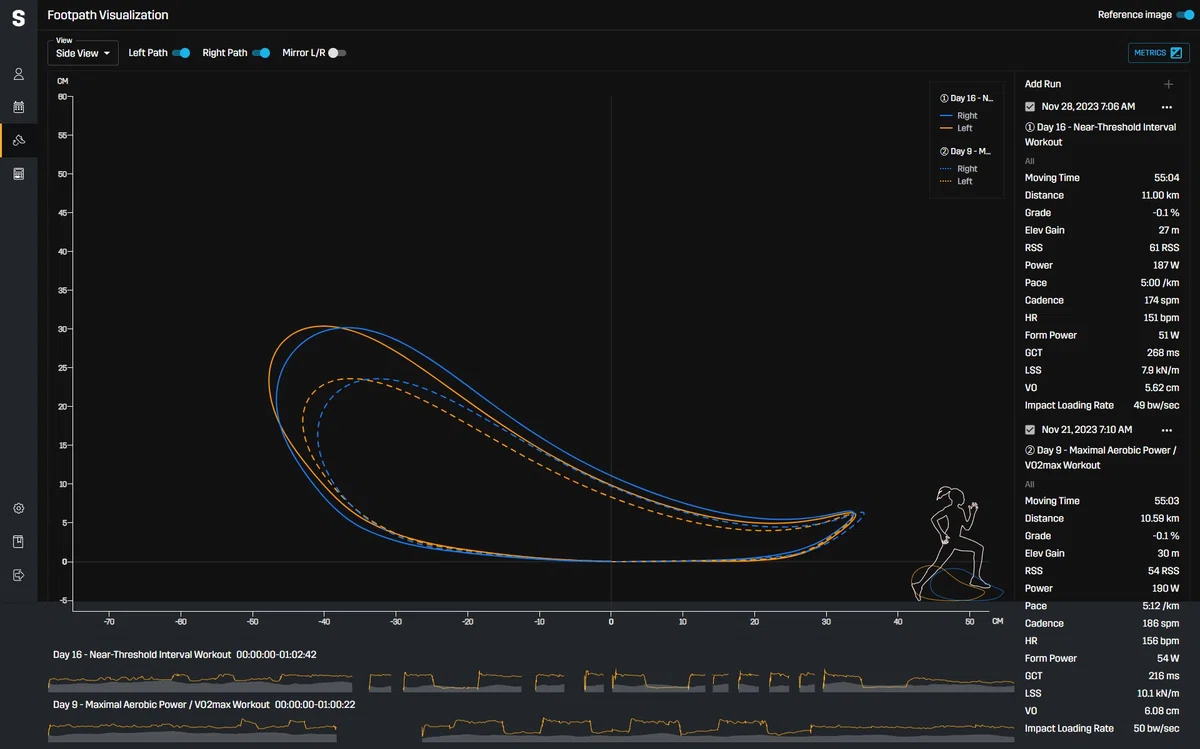Open three-dot menu for Nov 21, 2023 run
This screenshot has width=1200, height=749.
pyautogui.click(x=1166, y=430)
